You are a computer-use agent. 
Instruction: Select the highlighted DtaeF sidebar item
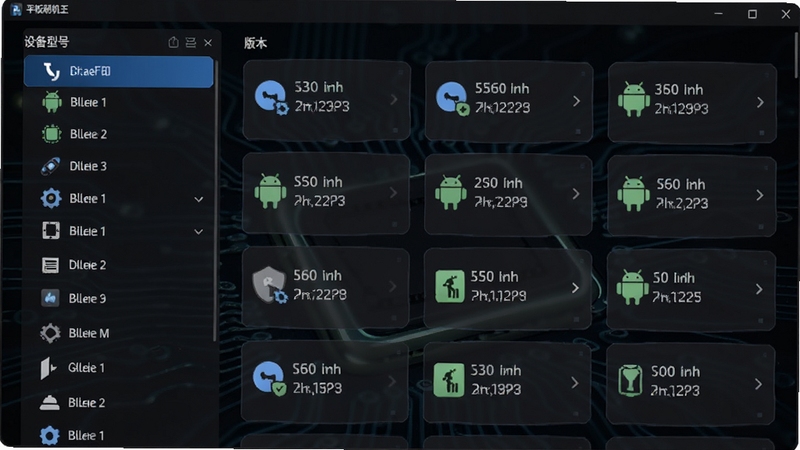tap(118, 71)
